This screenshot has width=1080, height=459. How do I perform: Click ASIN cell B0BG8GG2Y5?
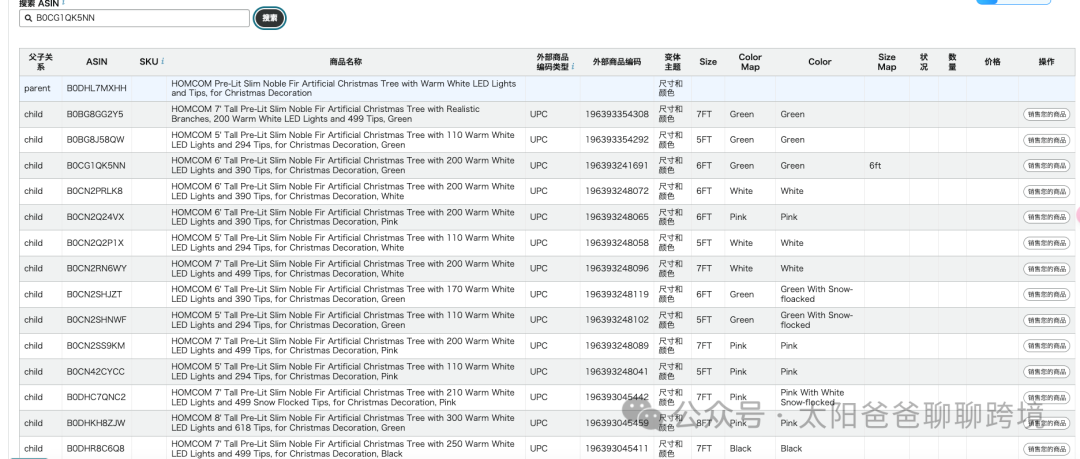[95, 114]
